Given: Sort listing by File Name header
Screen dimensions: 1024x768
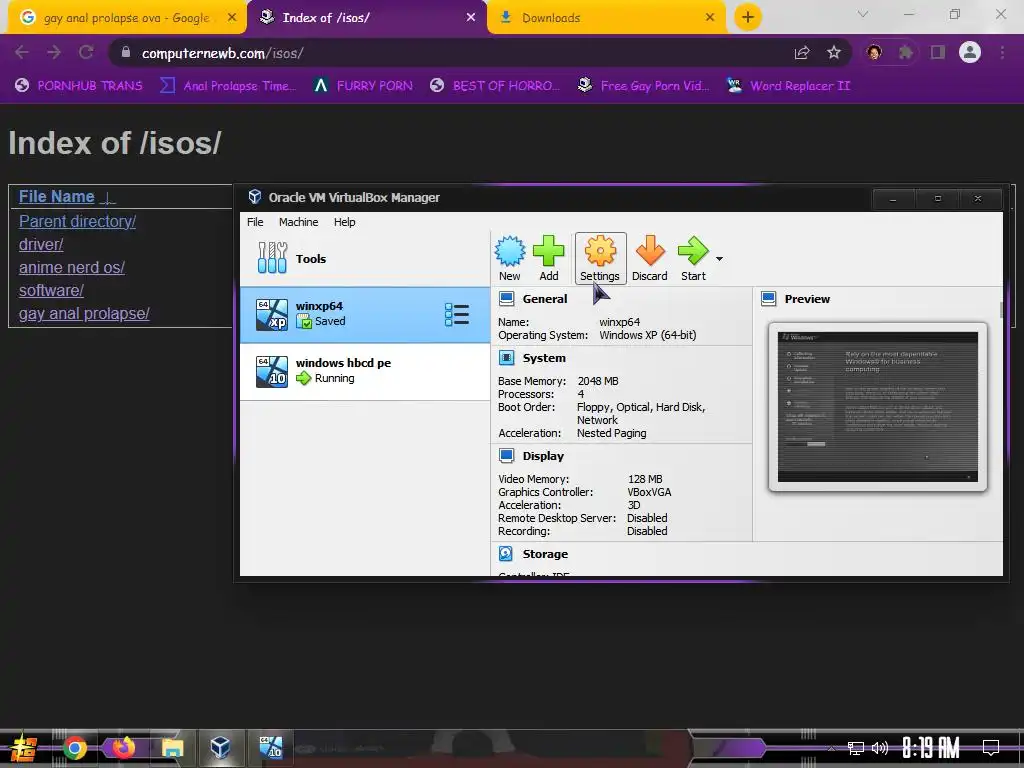Looking at the screenshot, I should coord(57,197).
